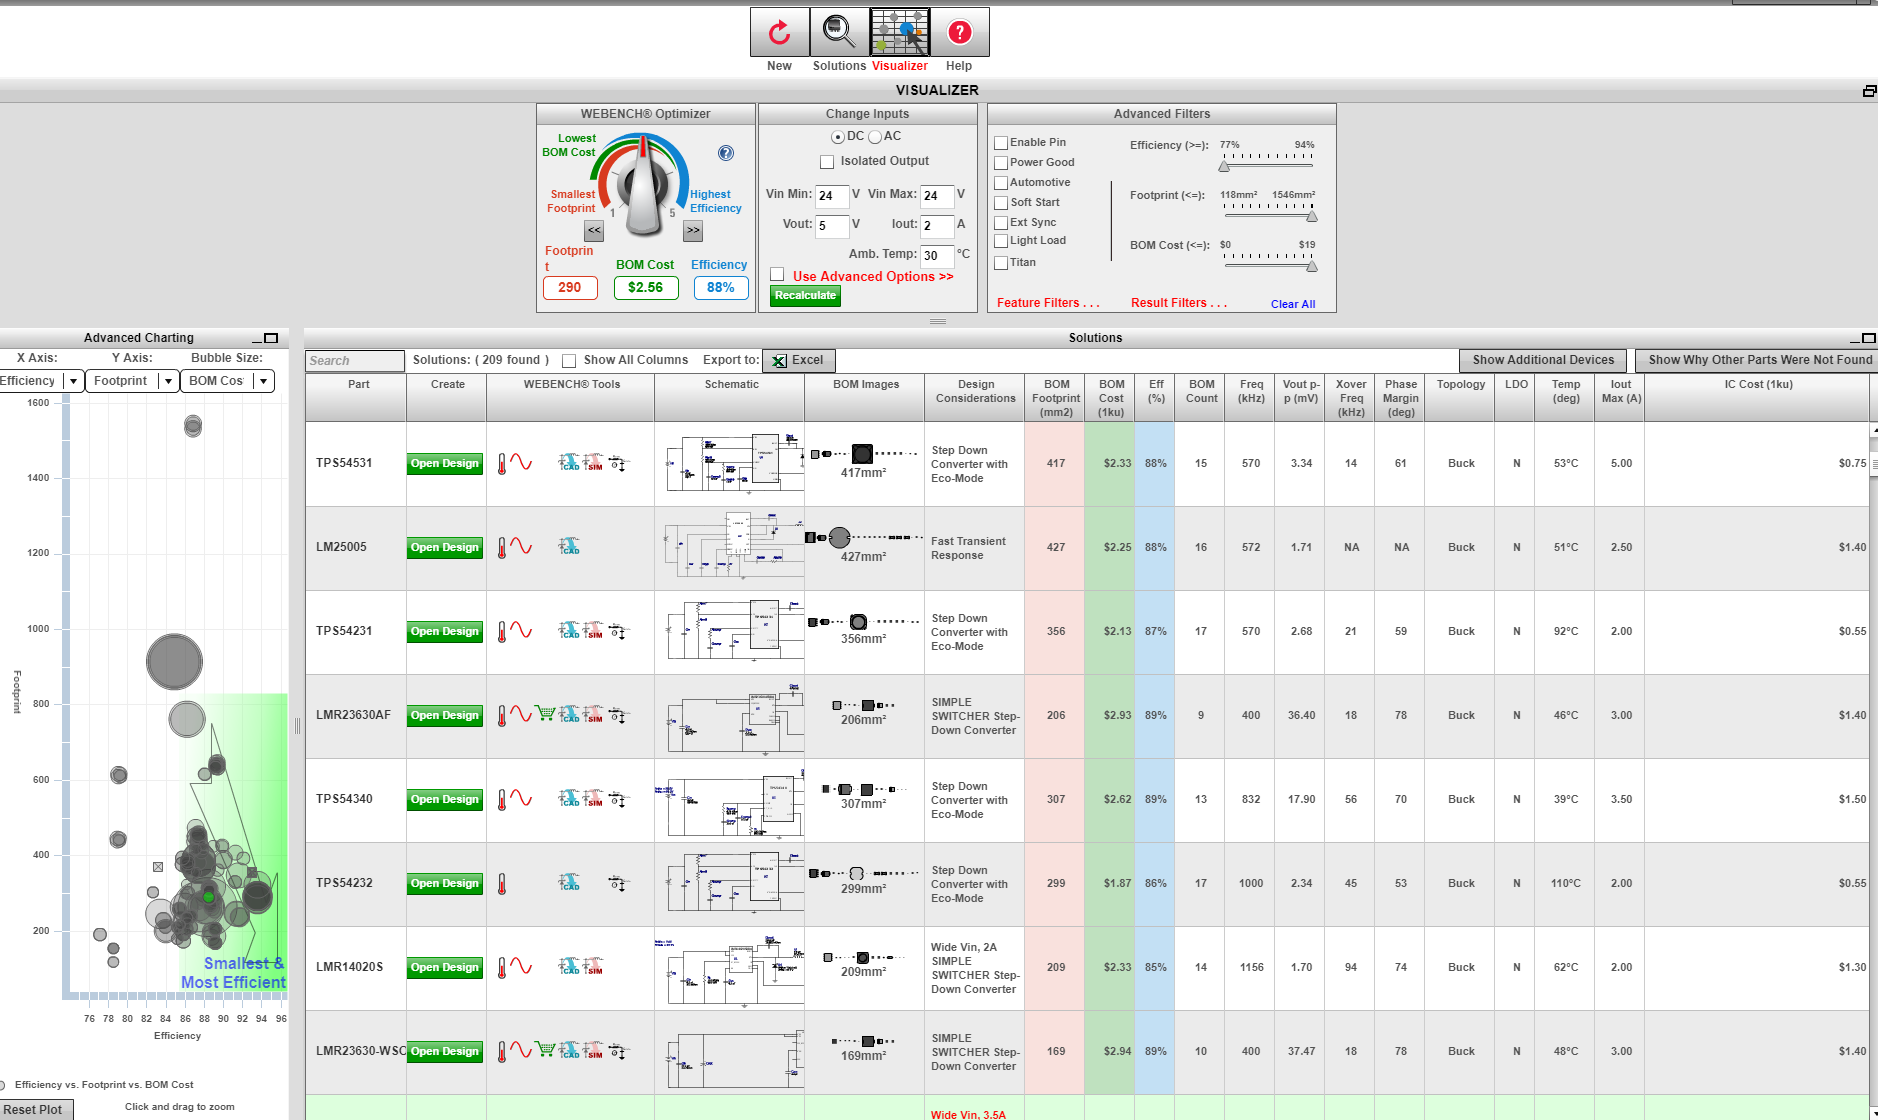The height and width of the screenshot is (1120, 1878).
Task: Check the Ext Sync checkbox
Action: (1001, 223)
